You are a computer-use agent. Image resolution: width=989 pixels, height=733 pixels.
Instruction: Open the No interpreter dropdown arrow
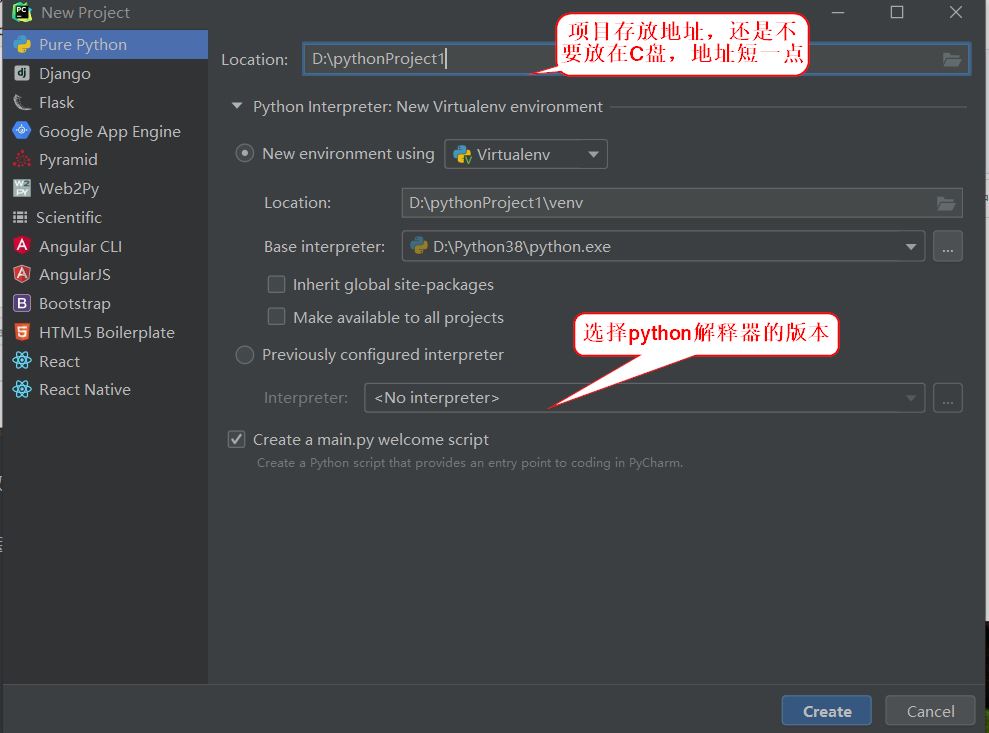[911, 398]
